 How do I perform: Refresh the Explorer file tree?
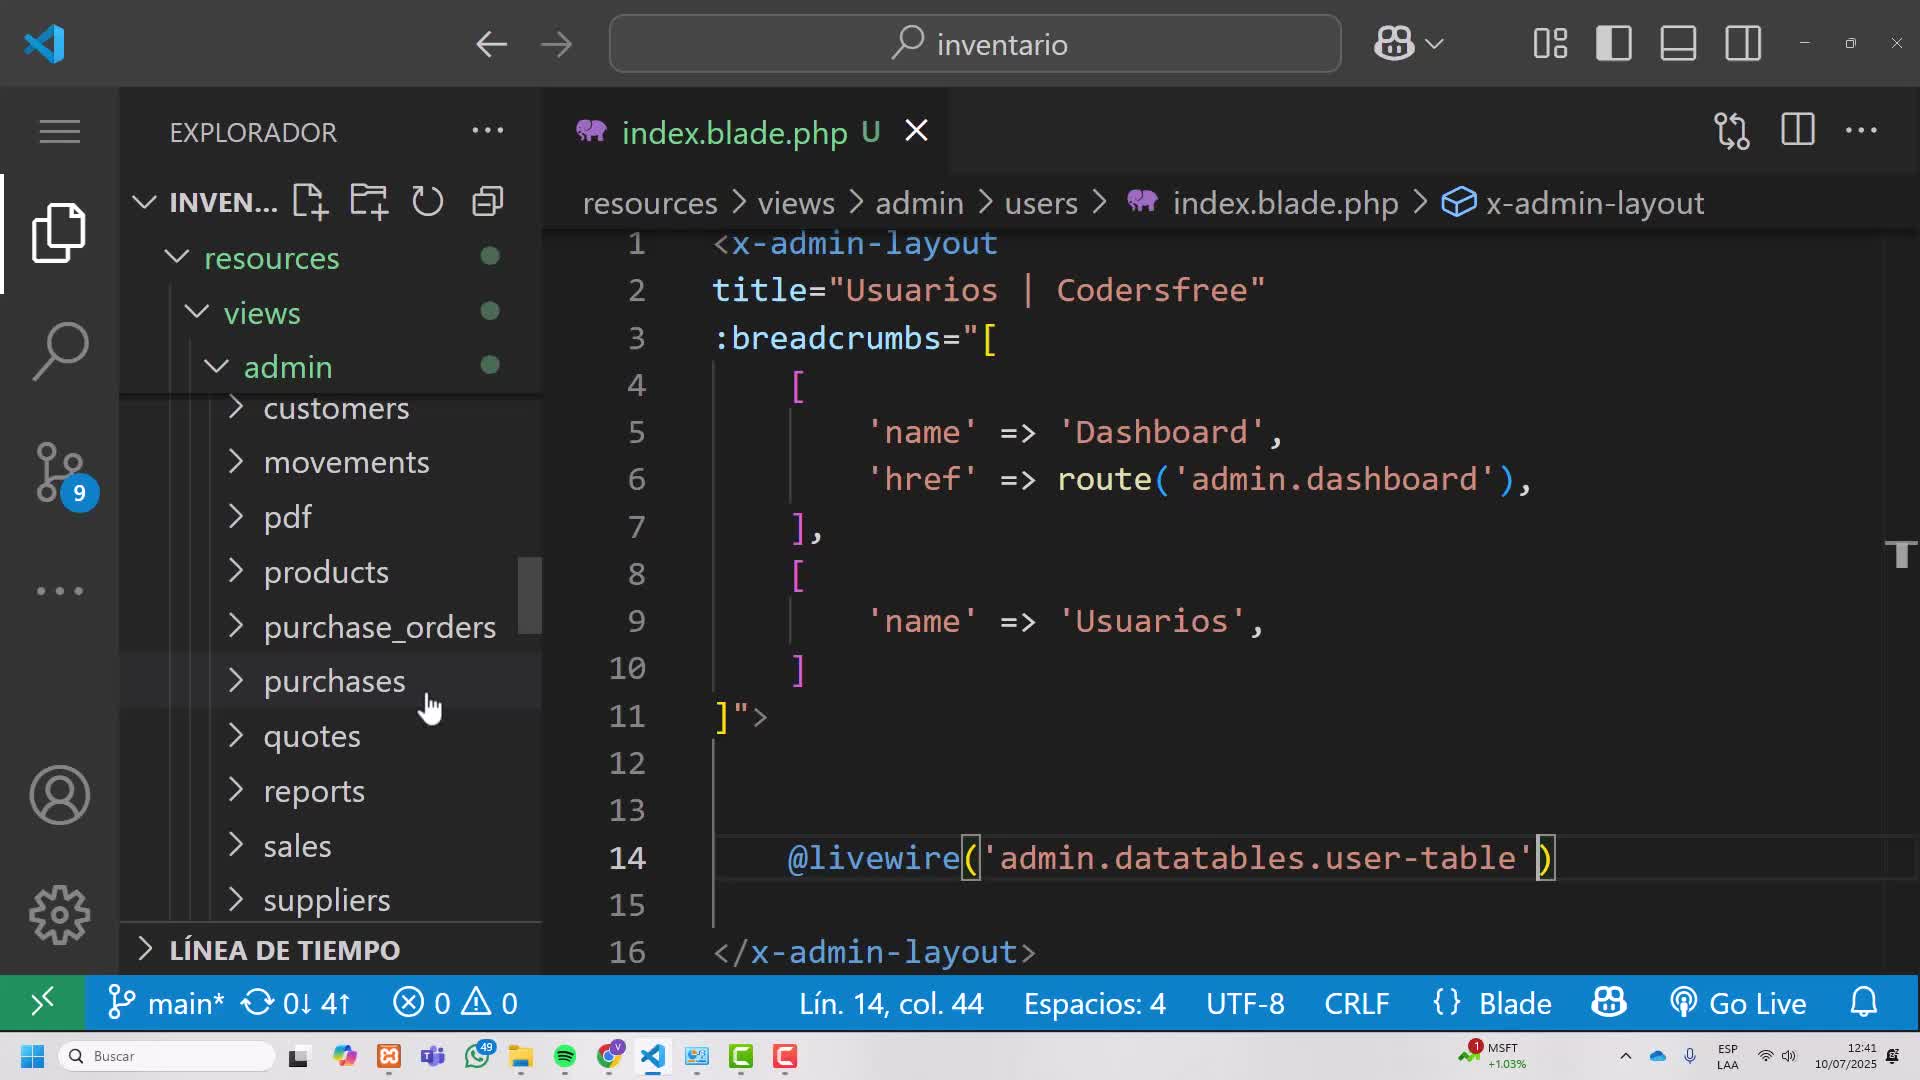click(x=428, y=202)
